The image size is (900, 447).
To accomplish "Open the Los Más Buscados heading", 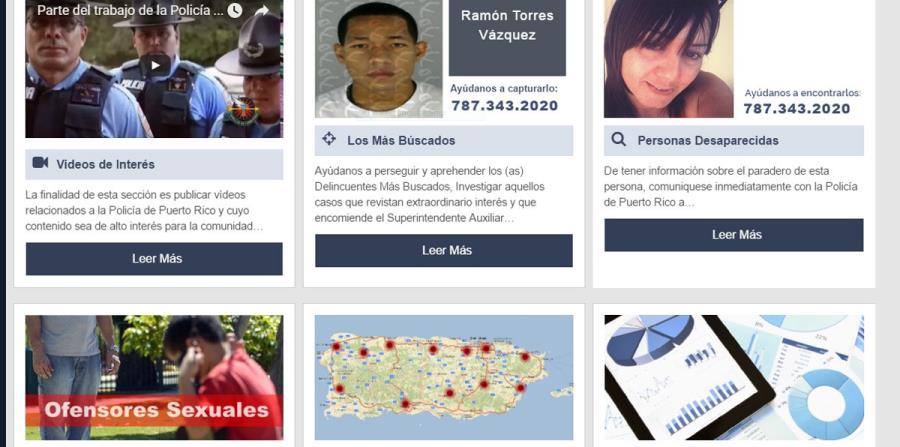I will 401,141.
